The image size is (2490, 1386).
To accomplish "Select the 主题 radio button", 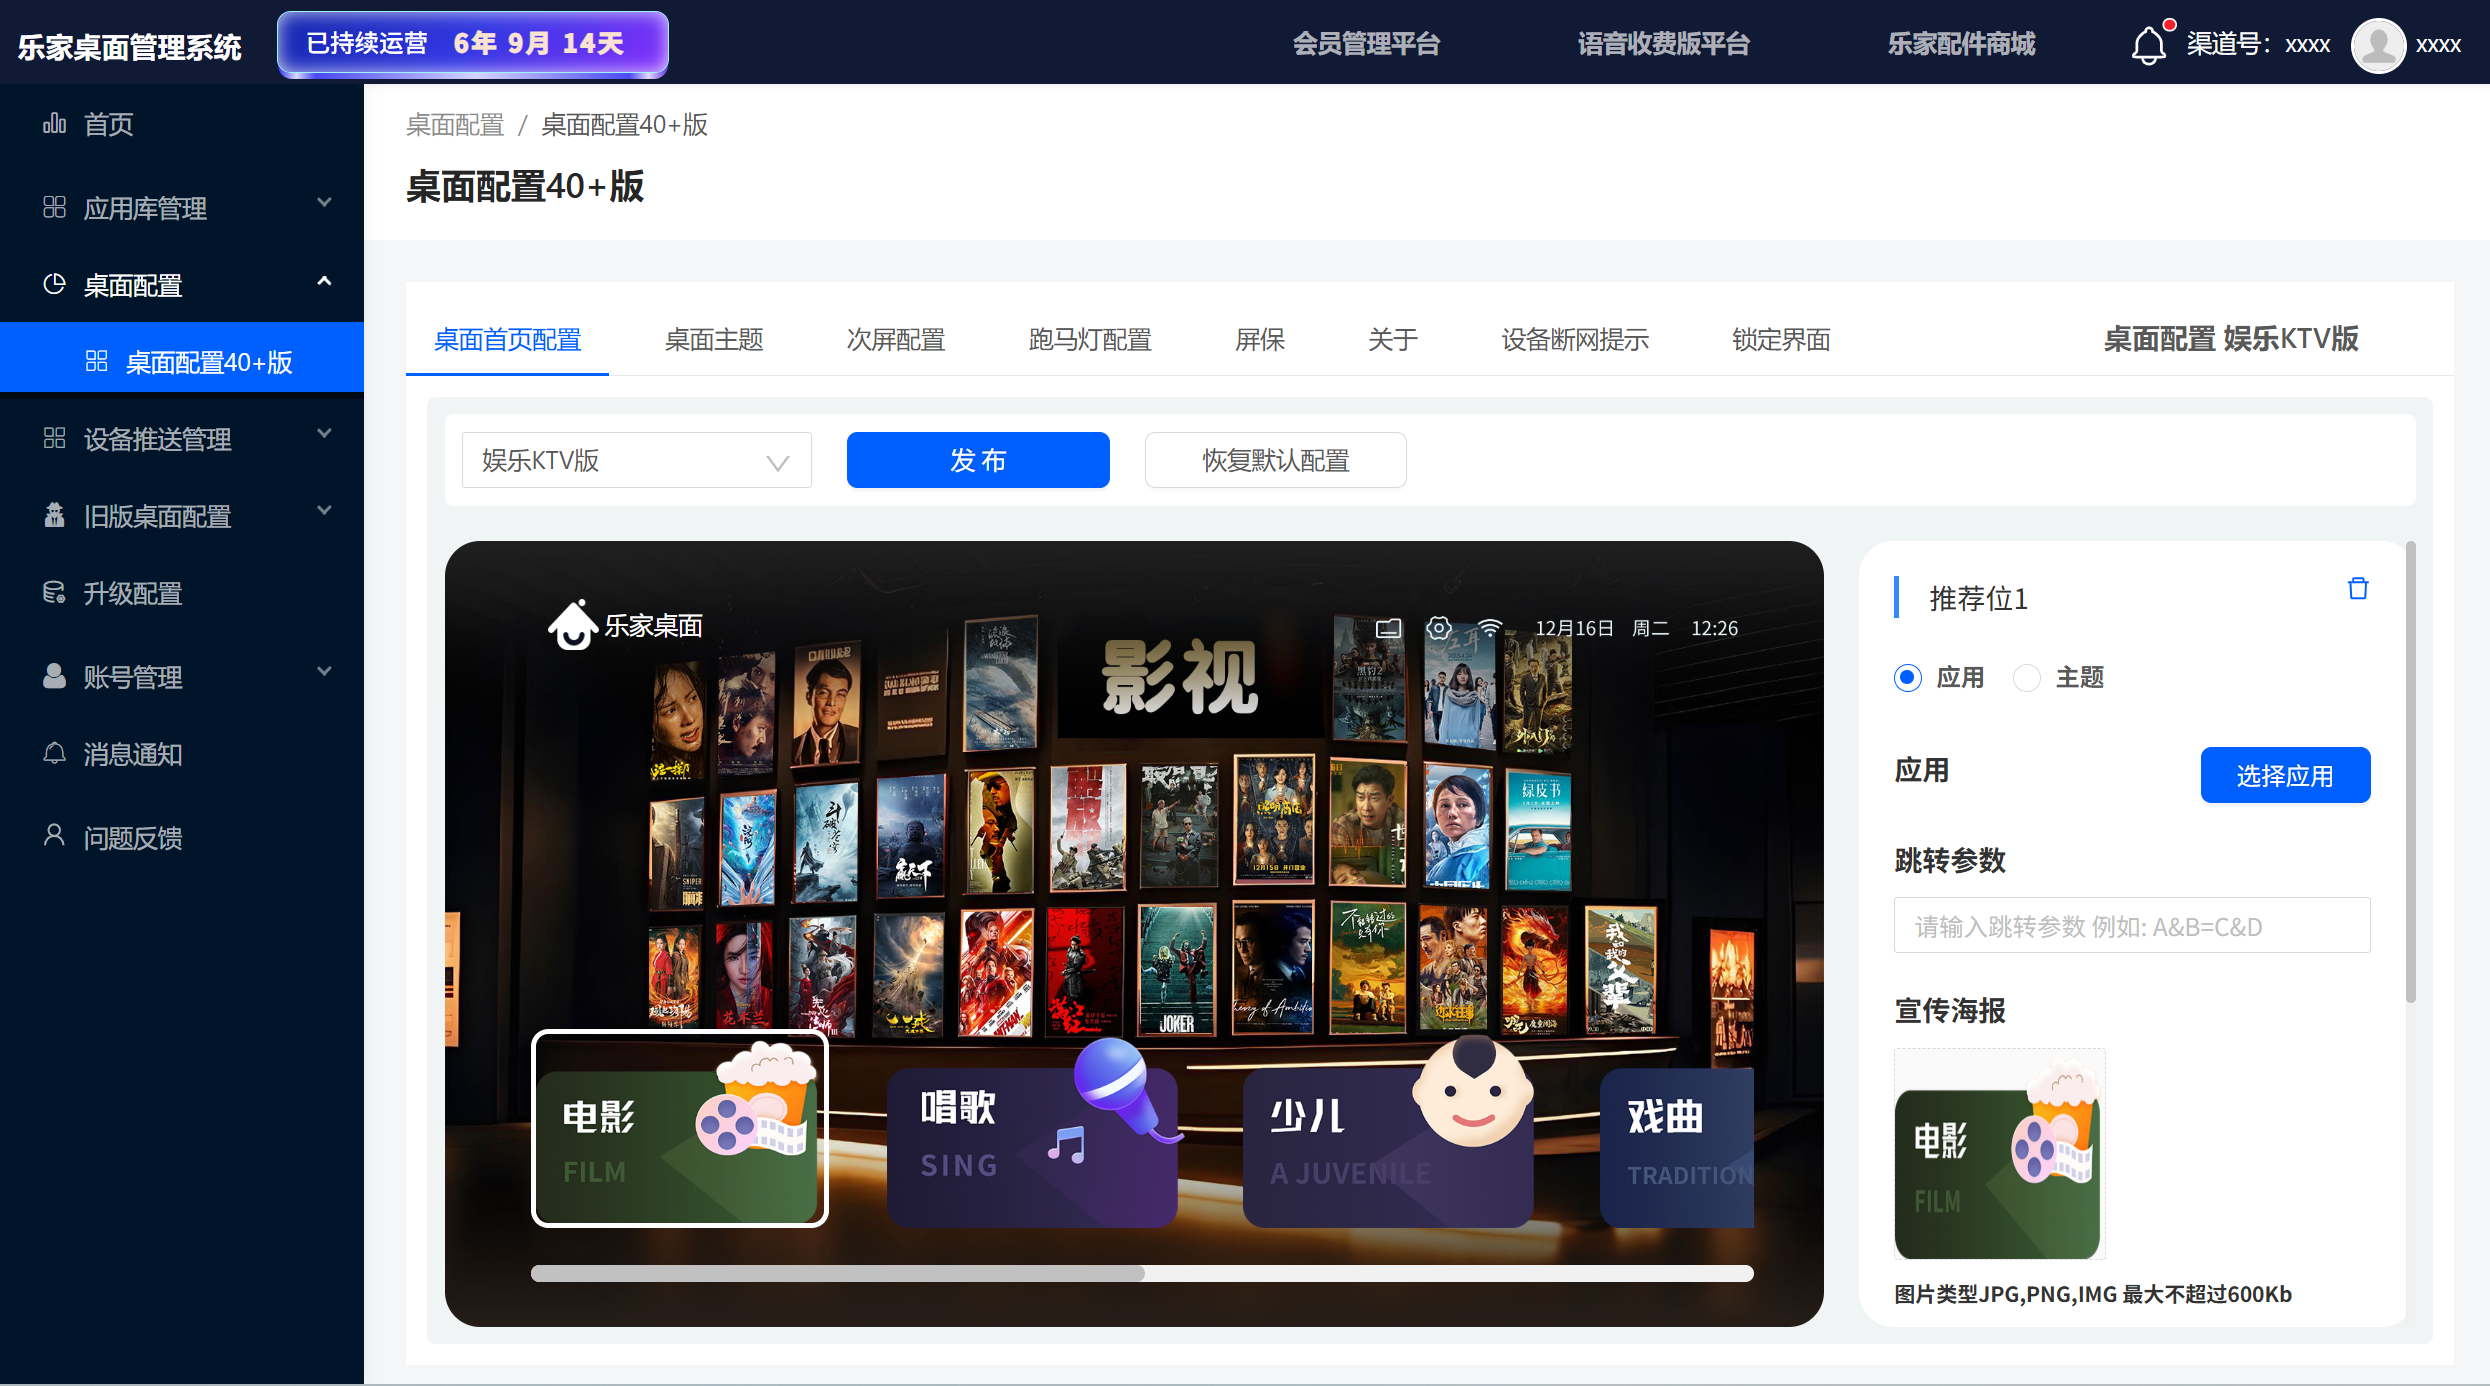I will (2026, 677).
